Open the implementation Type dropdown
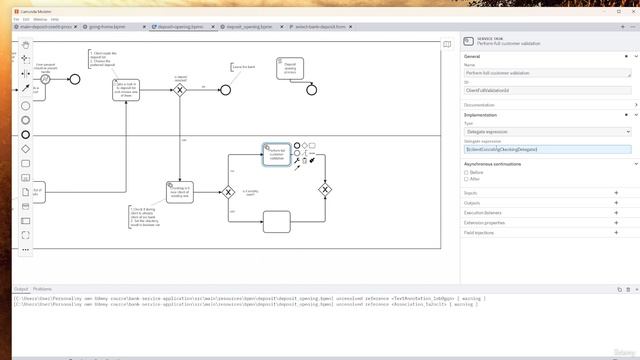Screen dimensions: 640x360 [548, 132]
